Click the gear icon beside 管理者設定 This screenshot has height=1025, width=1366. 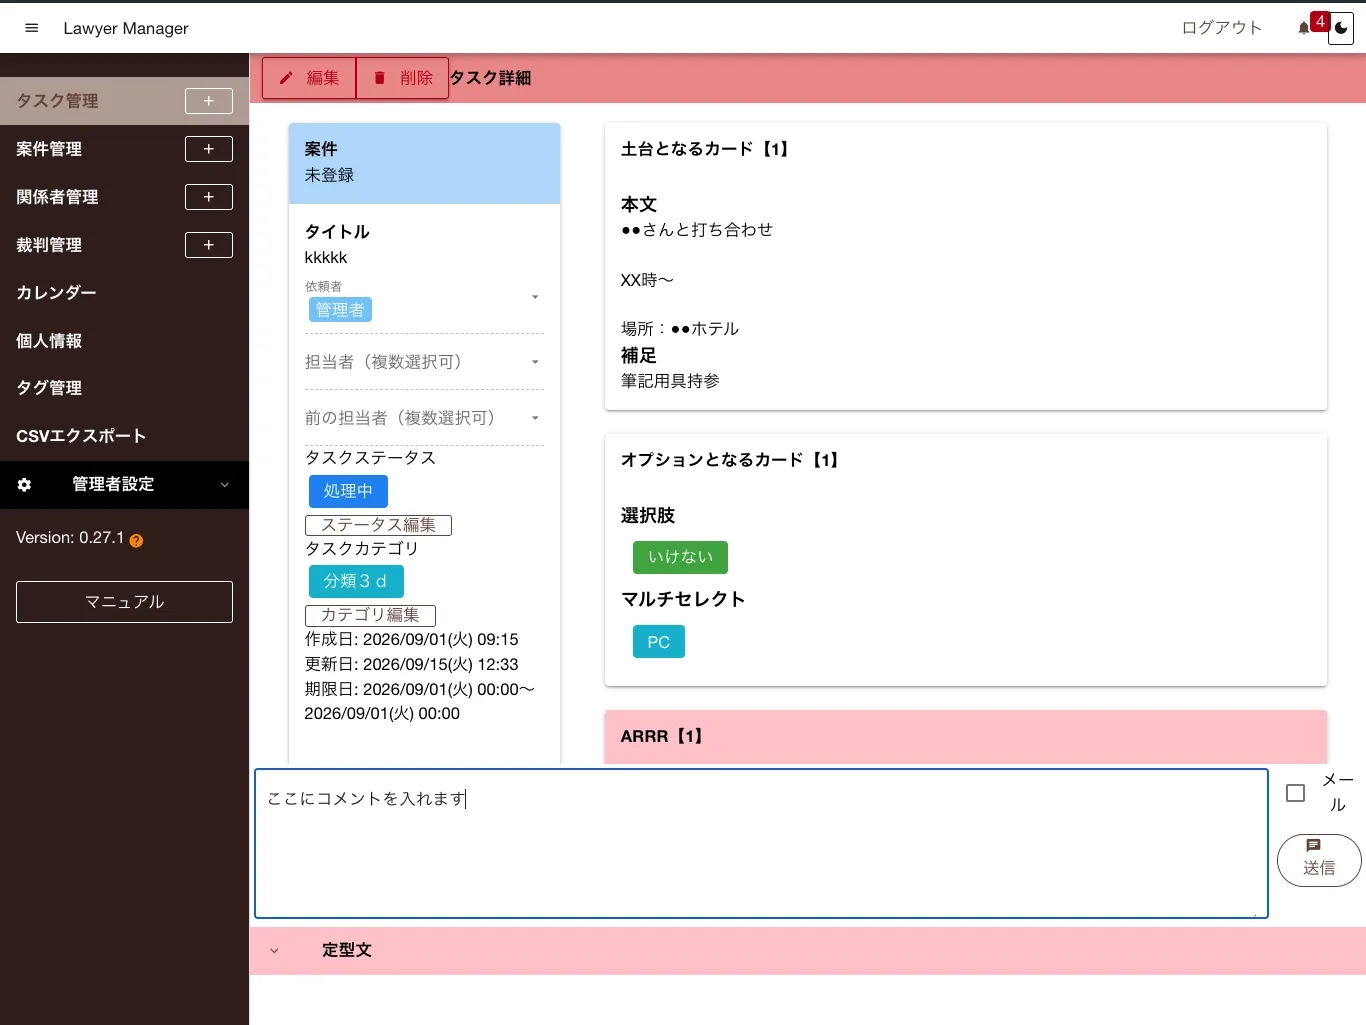[x=24, y=485]
